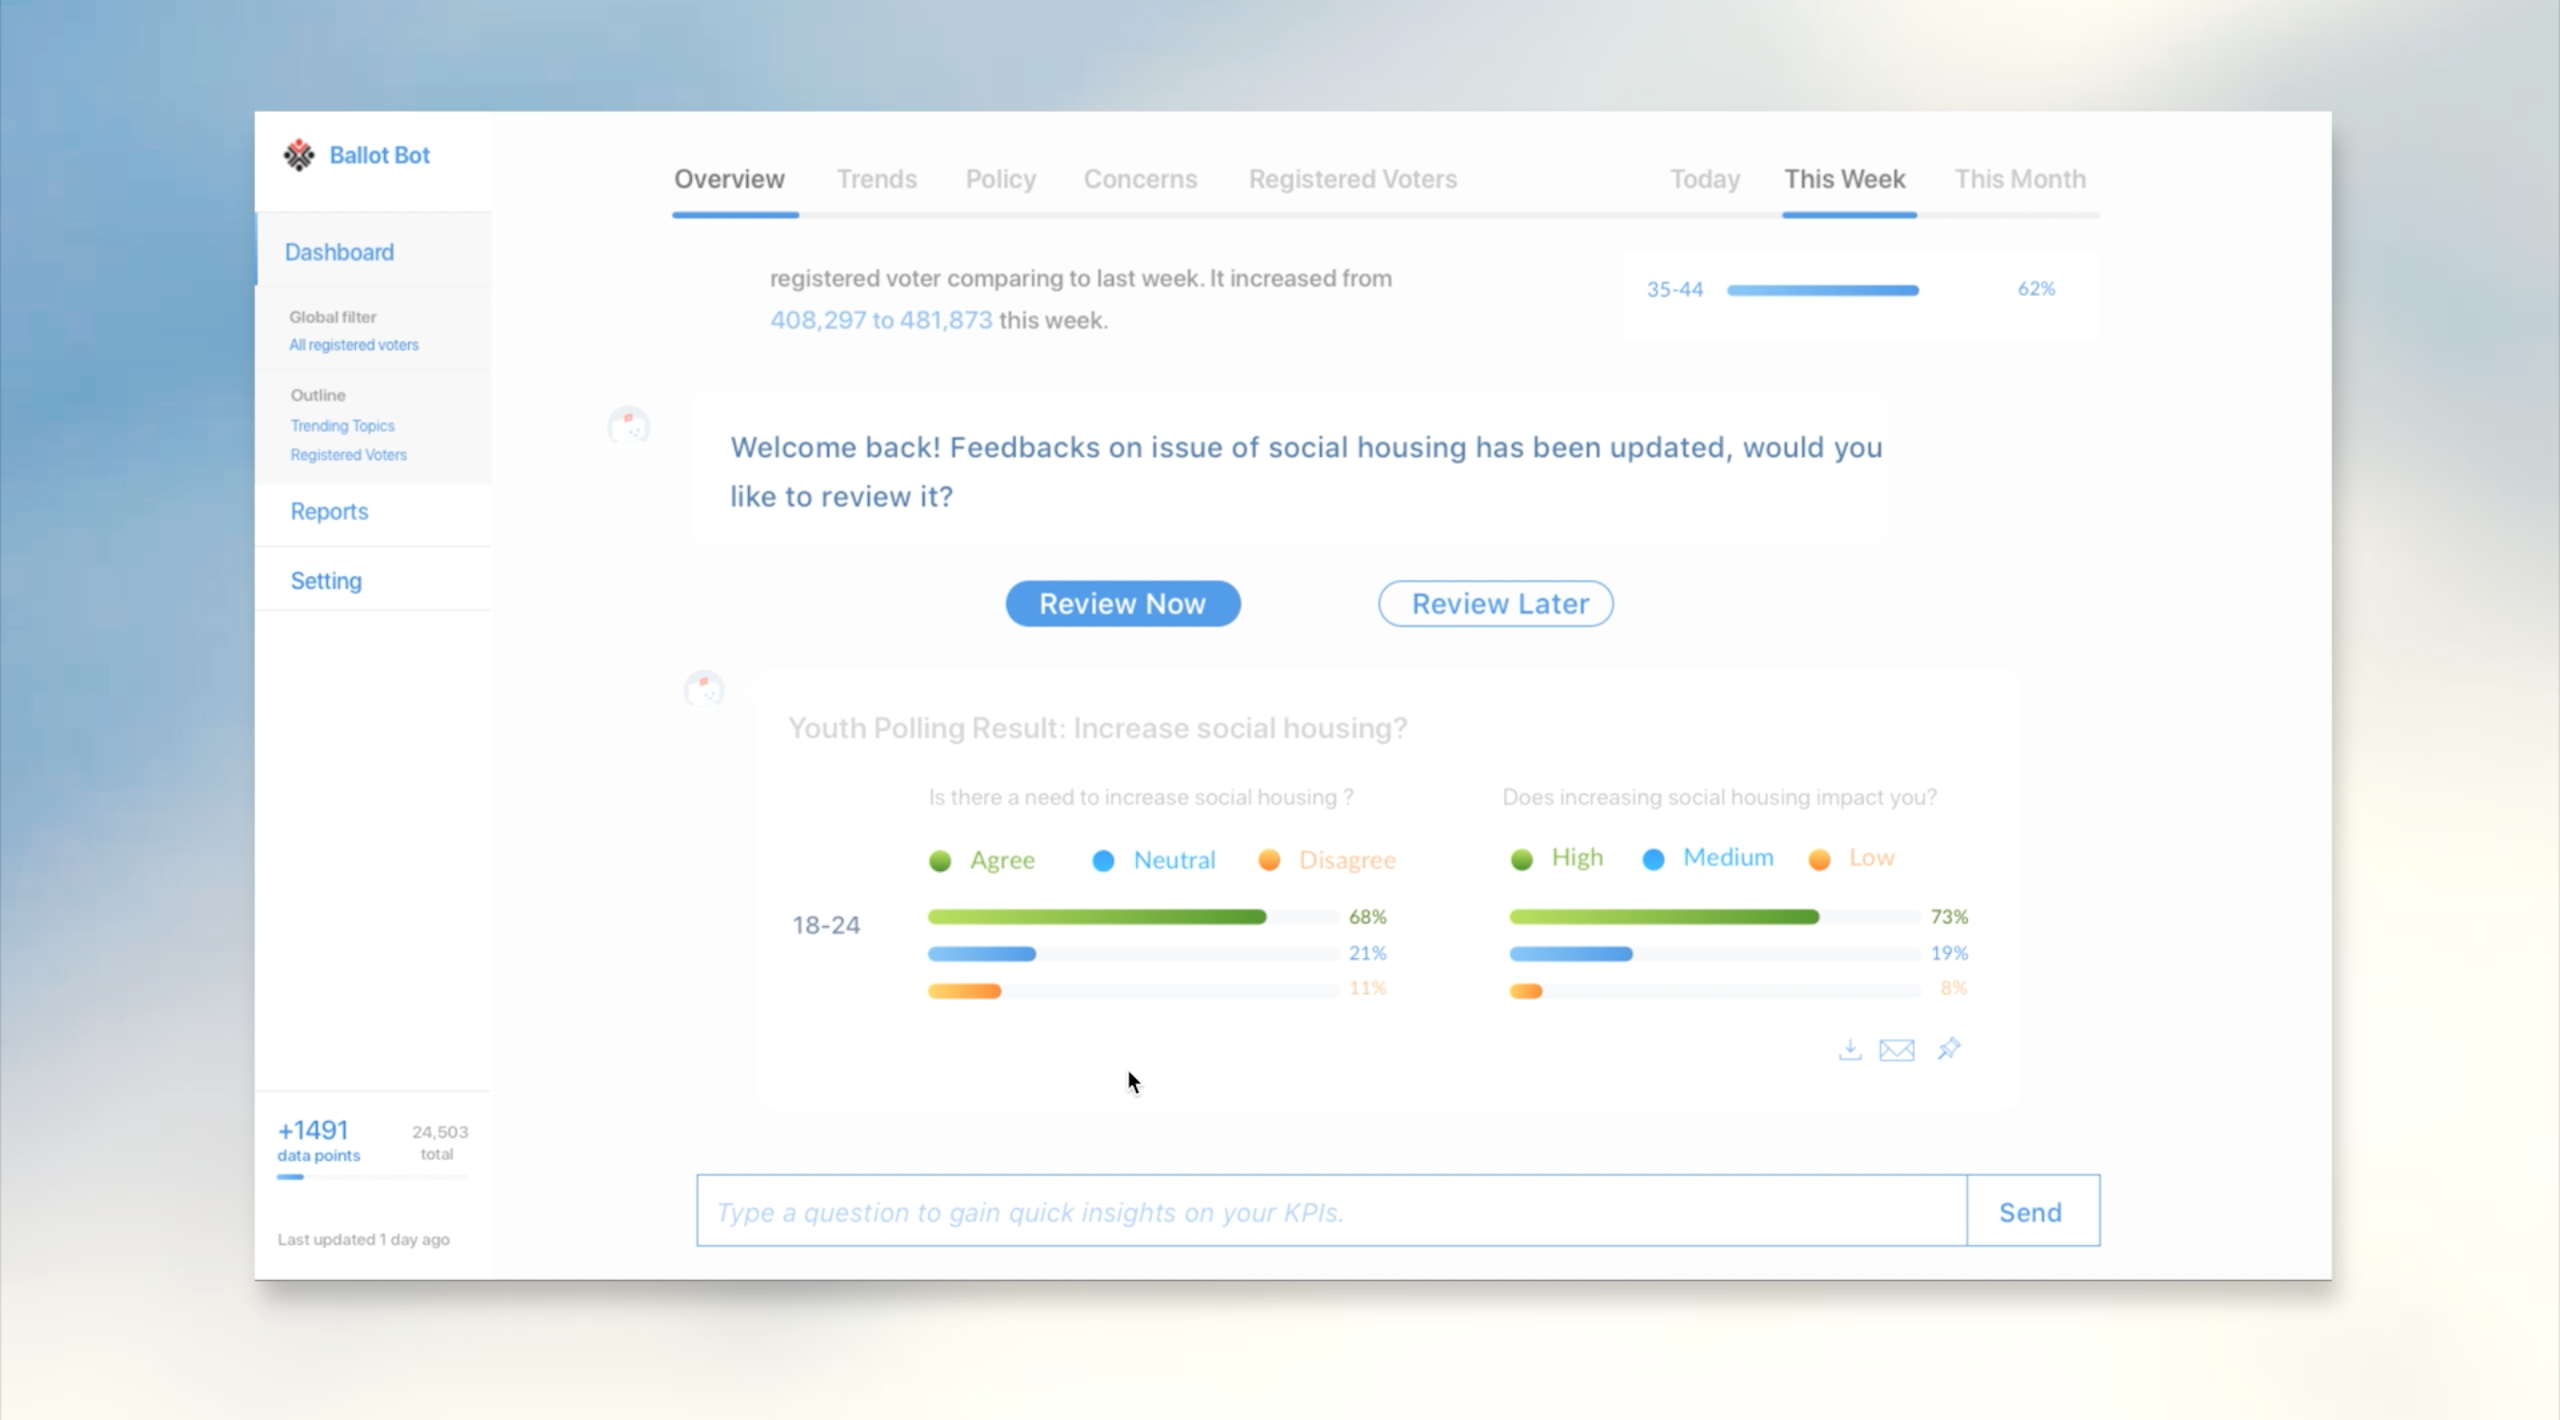Open Dashboard in the sidebar
Screen dimensions: 2560x1420
pyautogui.click(x=339, y=252)
